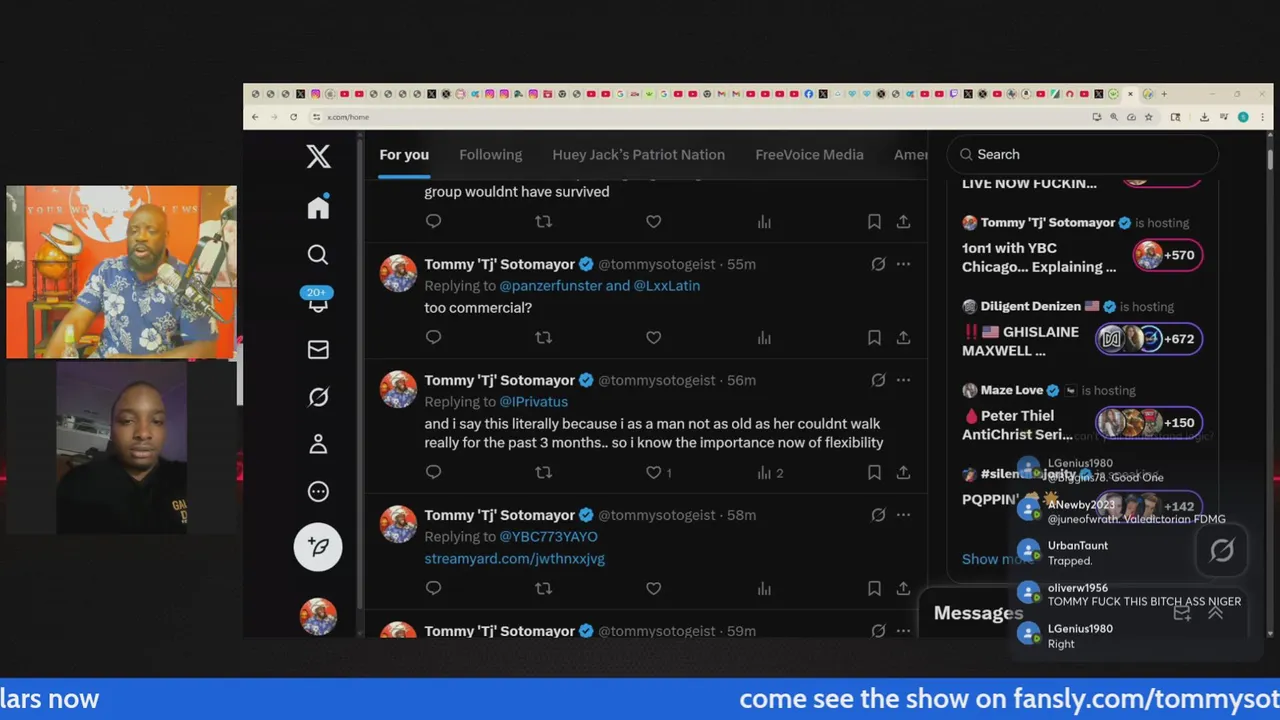Open more options on 56m post
Image resolution: width=1280 pixels, height=720 pixels.
click(x=903, y=380)
